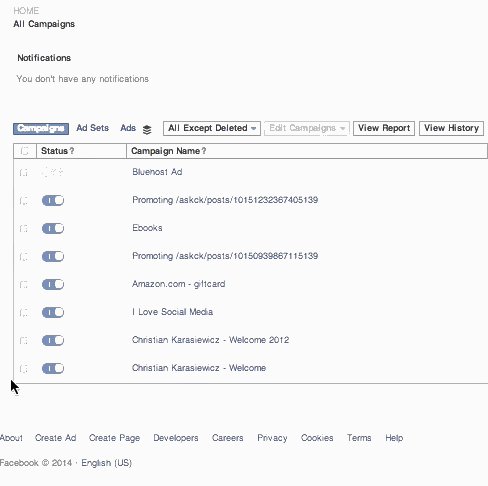Open the Careers footer link
The width and height of the screenshot is (488, 486).
228,438
